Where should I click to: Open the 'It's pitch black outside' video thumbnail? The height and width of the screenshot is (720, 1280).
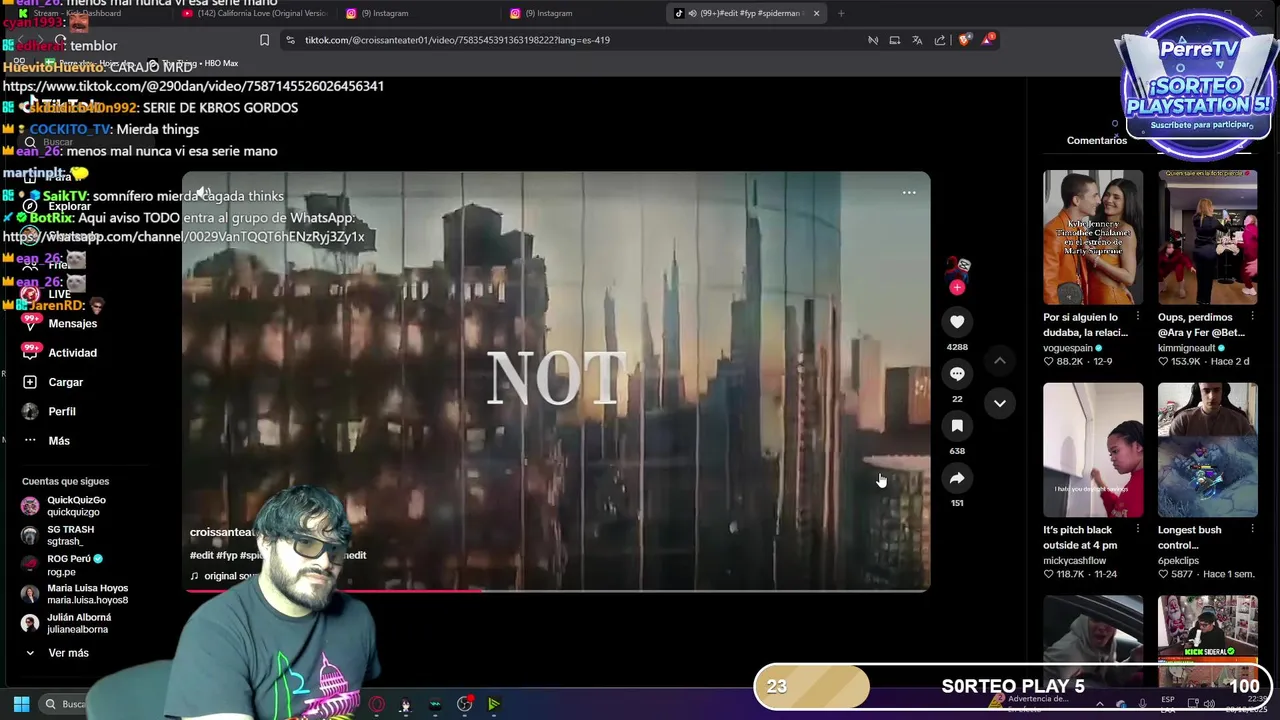[x=1093, y=450]
